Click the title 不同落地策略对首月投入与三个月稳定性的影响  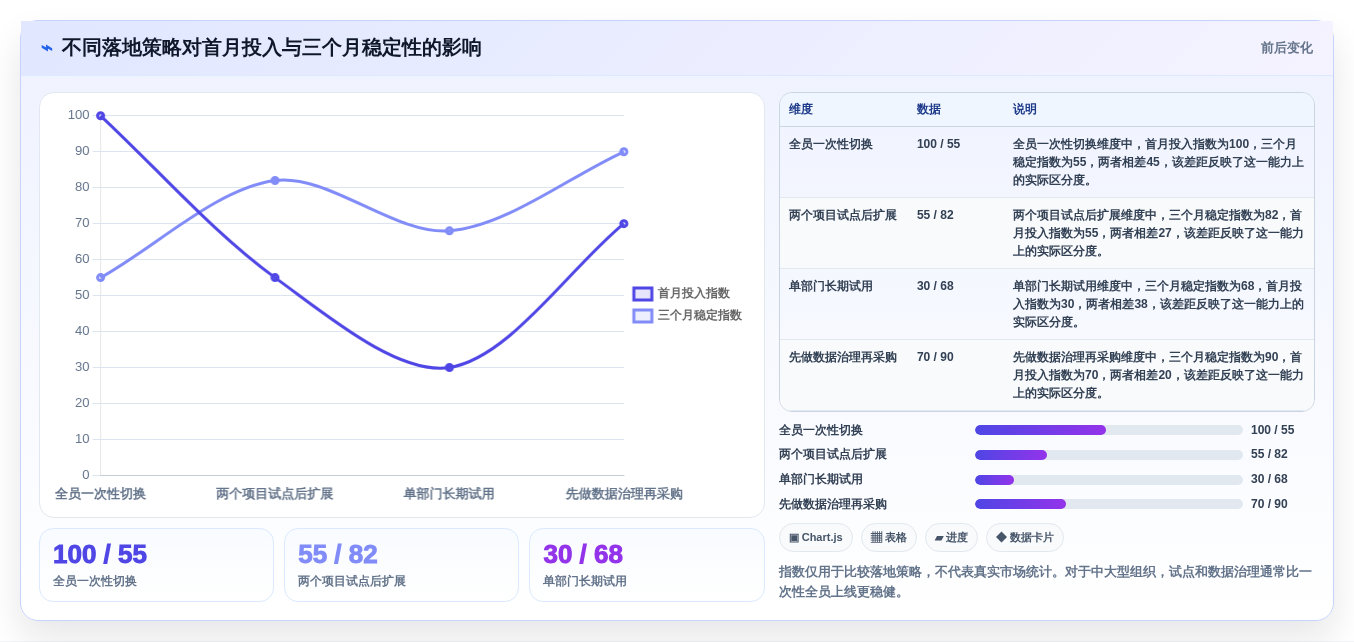(272, 48)
